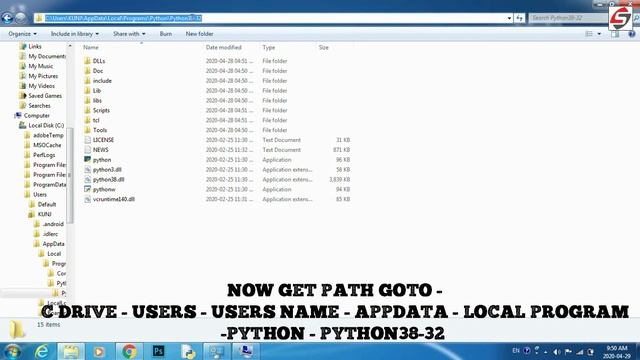Viewport: 640px width, 360px height.
Task: Sort by the Name column header
Action: click(91, 48)
